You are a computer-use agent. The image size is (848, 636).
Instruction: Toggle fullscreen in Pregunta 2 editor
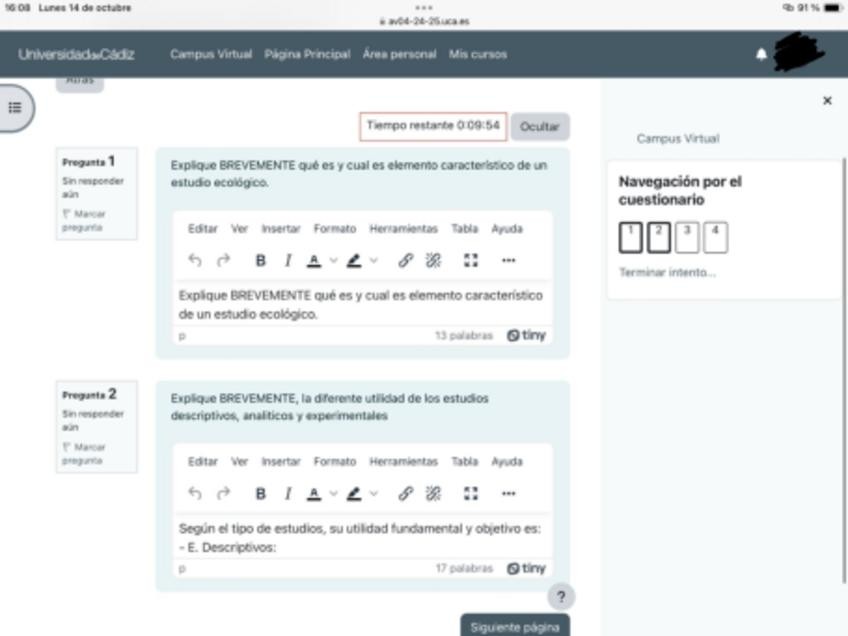click(x=471, y=493)
